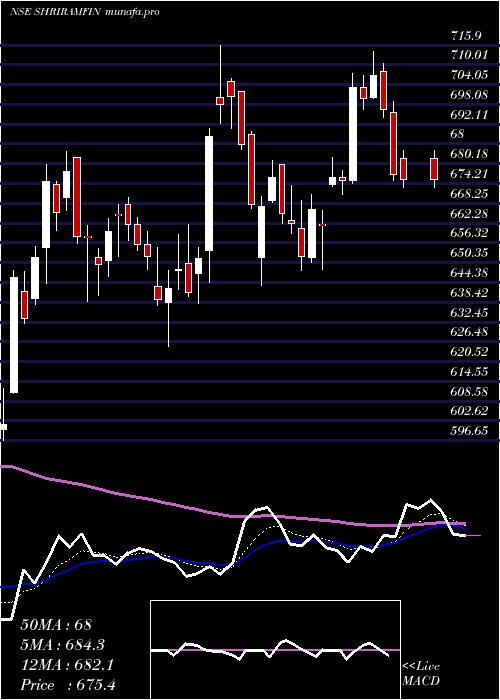Image resolution: width=500 pixels, height=700 pixels.
Task: Click the 662.28 axis value
Action: click(469, 213)
